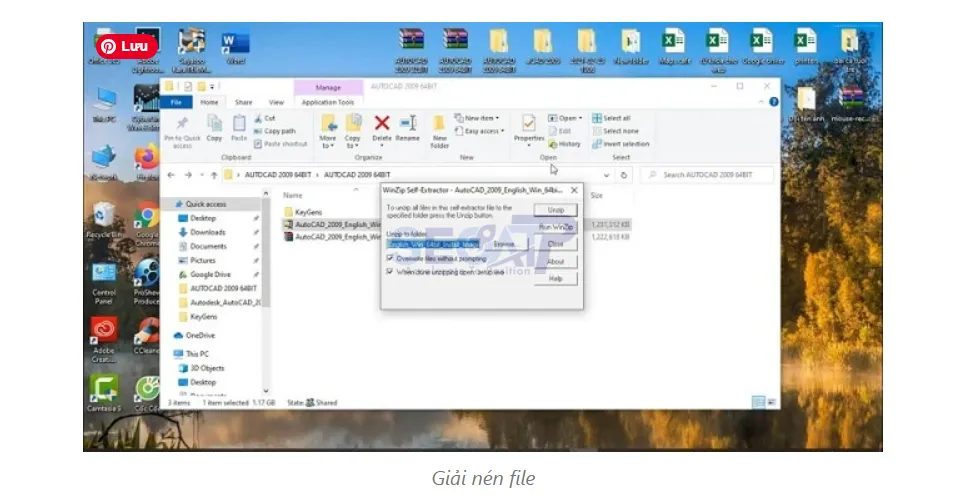Select Downloads in Quick access sidebar
Image resolution: width=967 pixels, height=503 pixels.
[x=207, y=232]
